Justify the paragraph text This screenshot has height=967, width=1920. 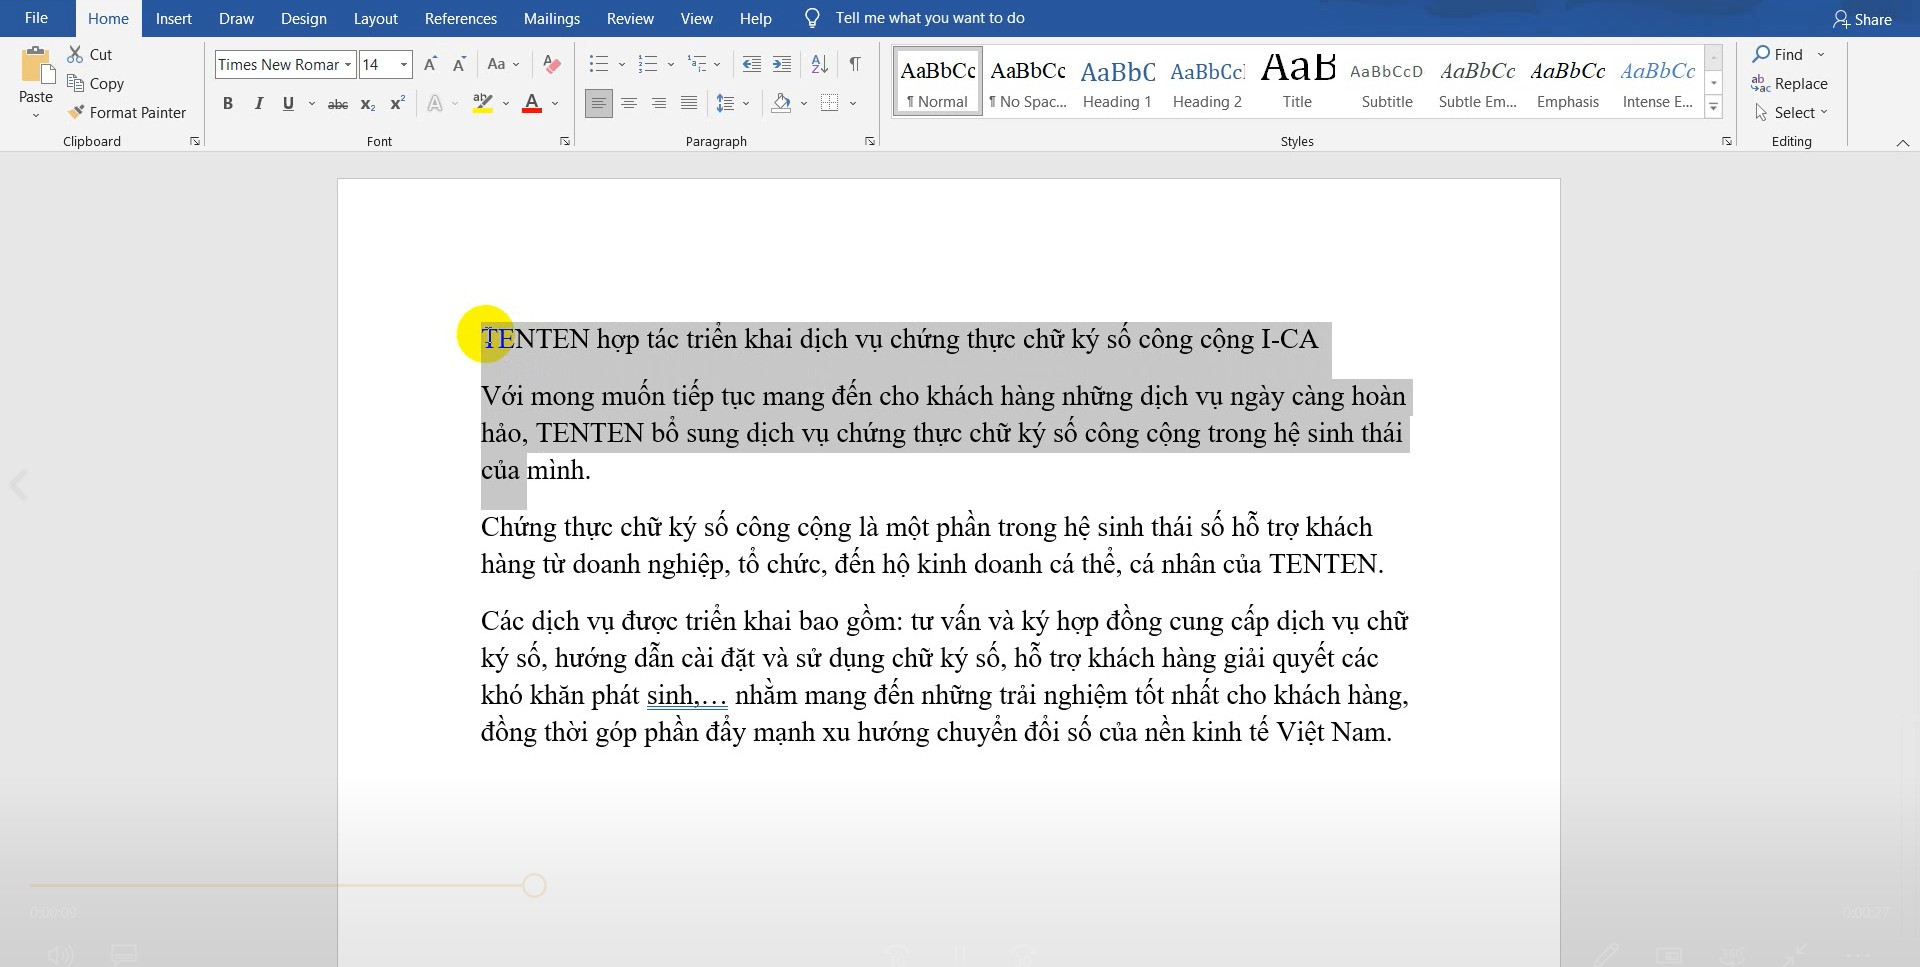[x=689, y=103]
